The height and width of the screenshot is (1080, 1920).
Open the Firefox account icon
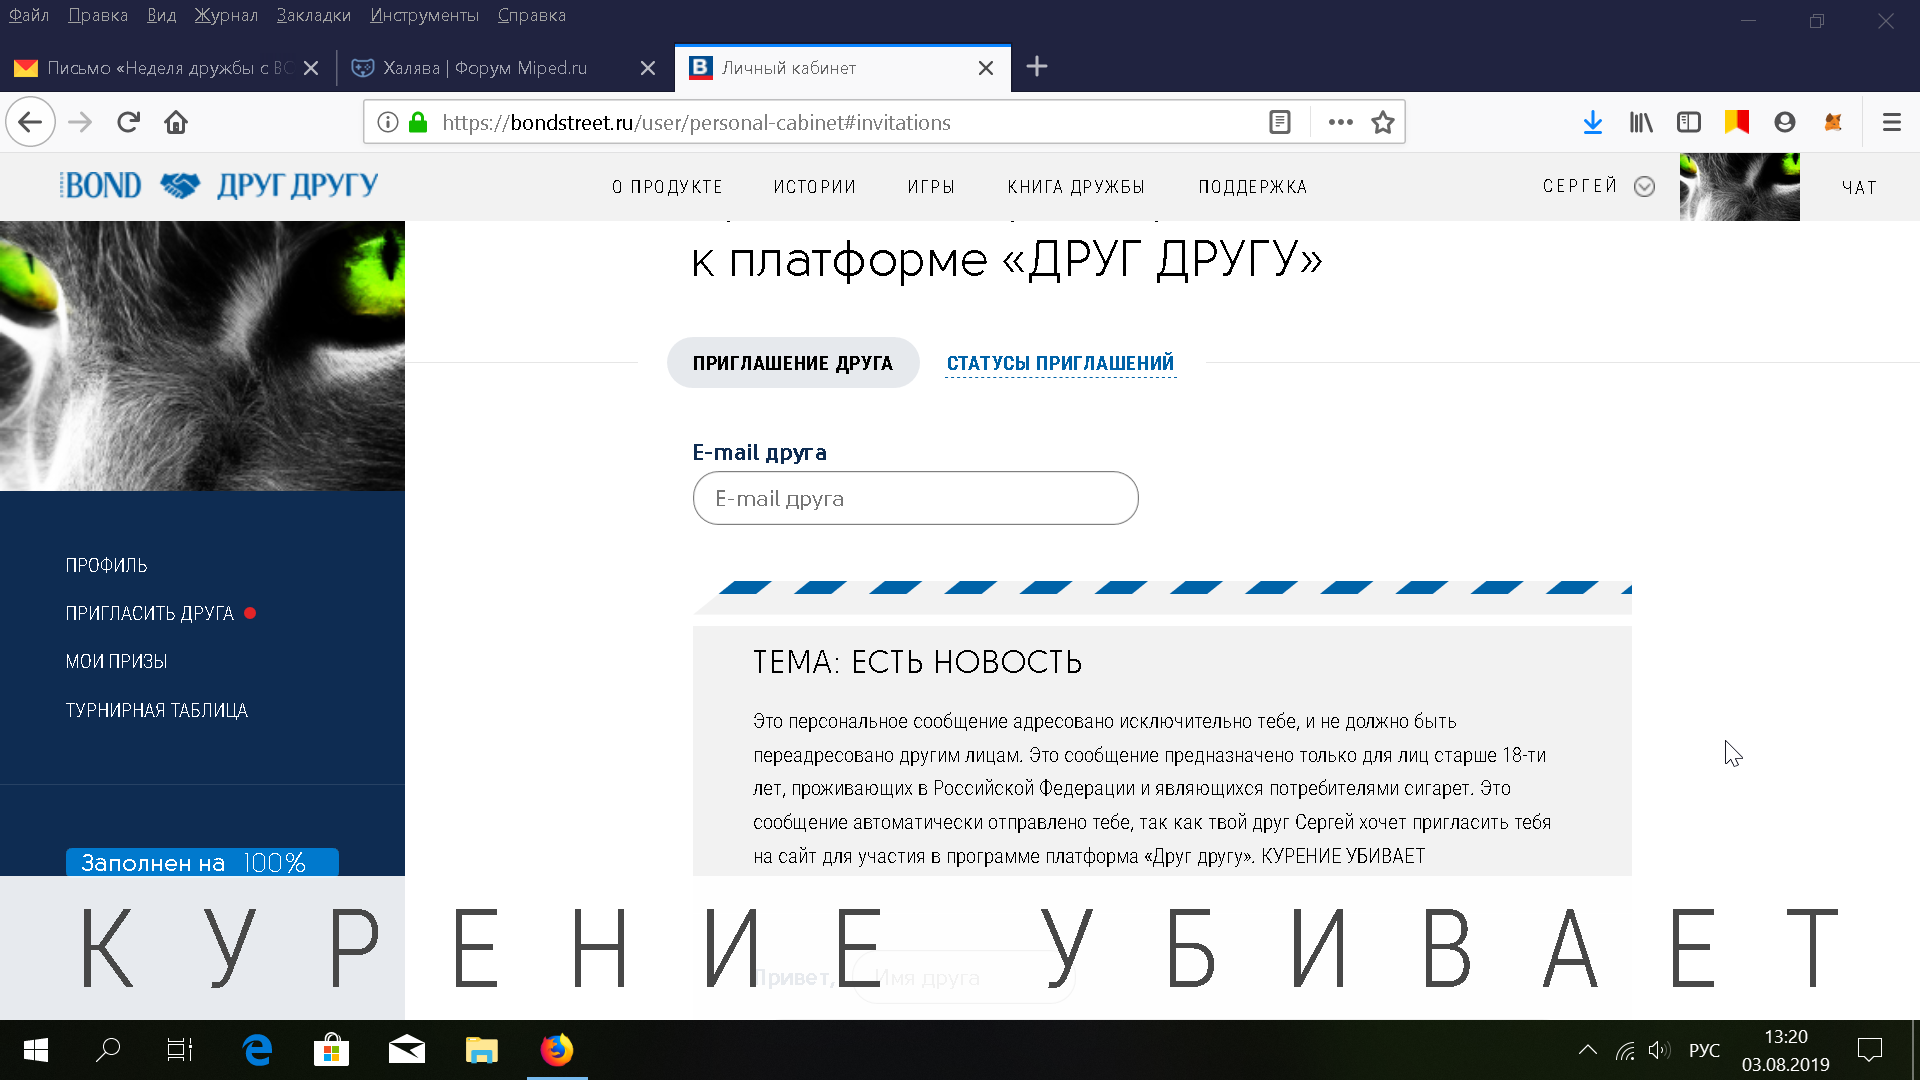1785,122
